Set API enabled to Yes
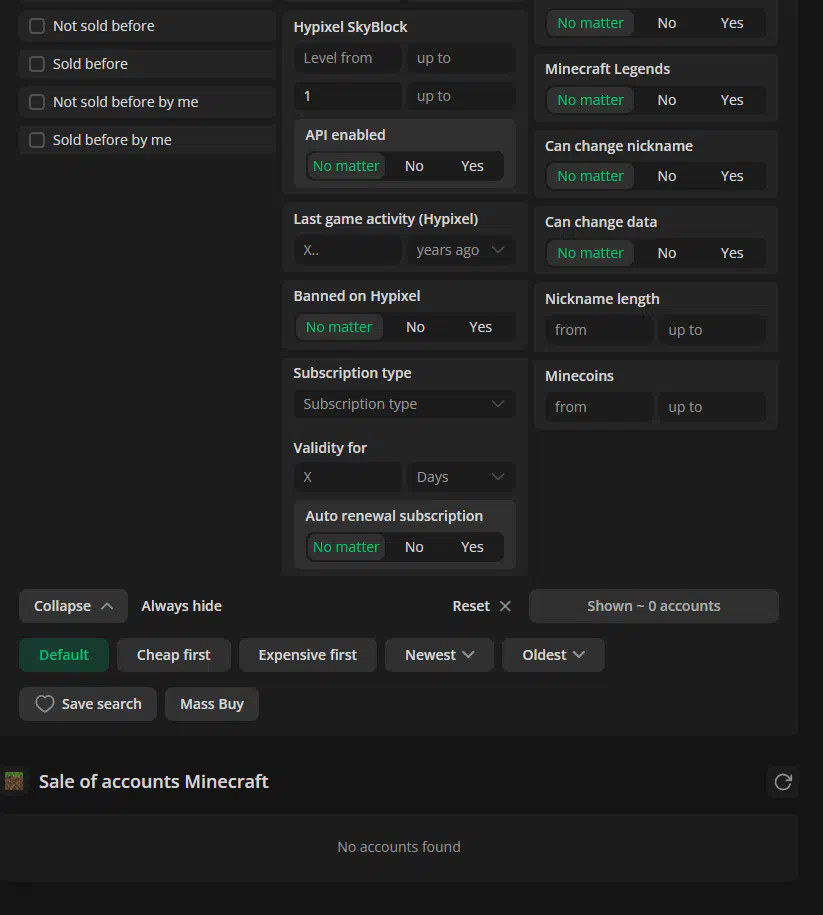 click(472, 166)
